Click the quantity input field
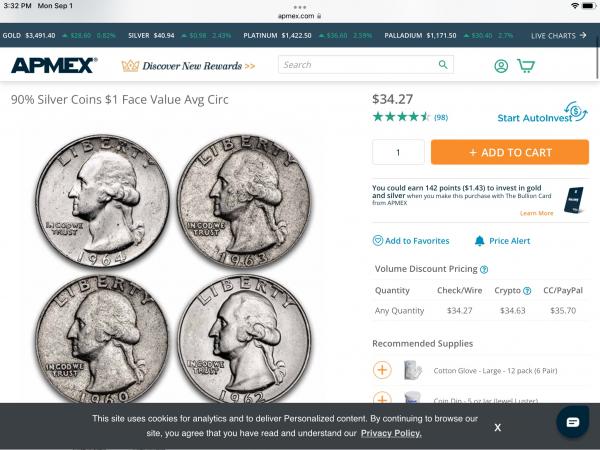This screenshot has width=600, height=450. (x=398, y=152)
